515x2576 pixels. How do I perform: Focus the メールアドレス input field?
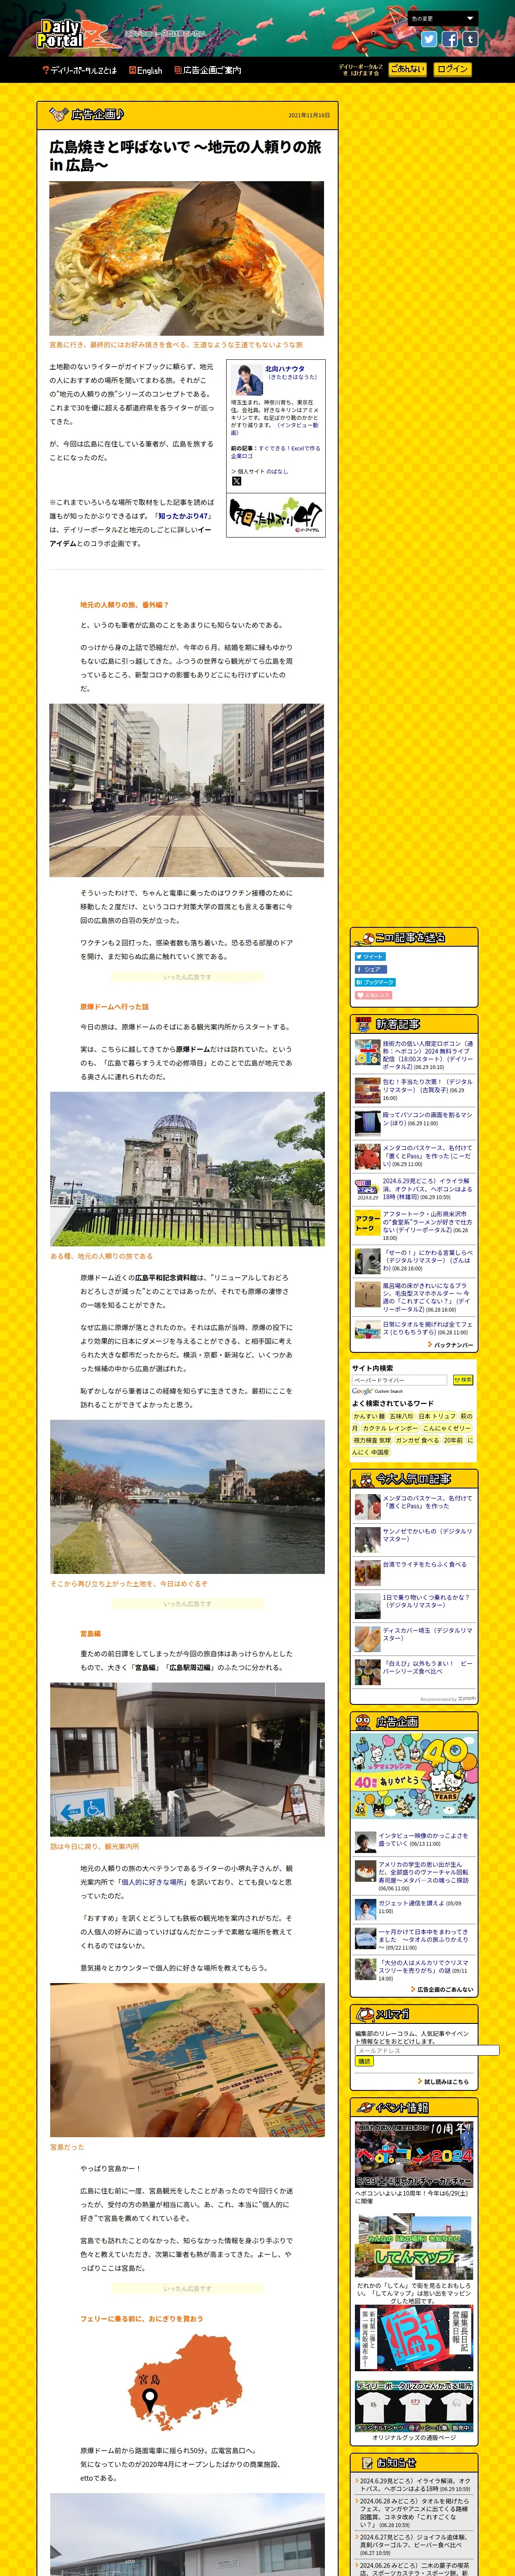[426, 2050]
